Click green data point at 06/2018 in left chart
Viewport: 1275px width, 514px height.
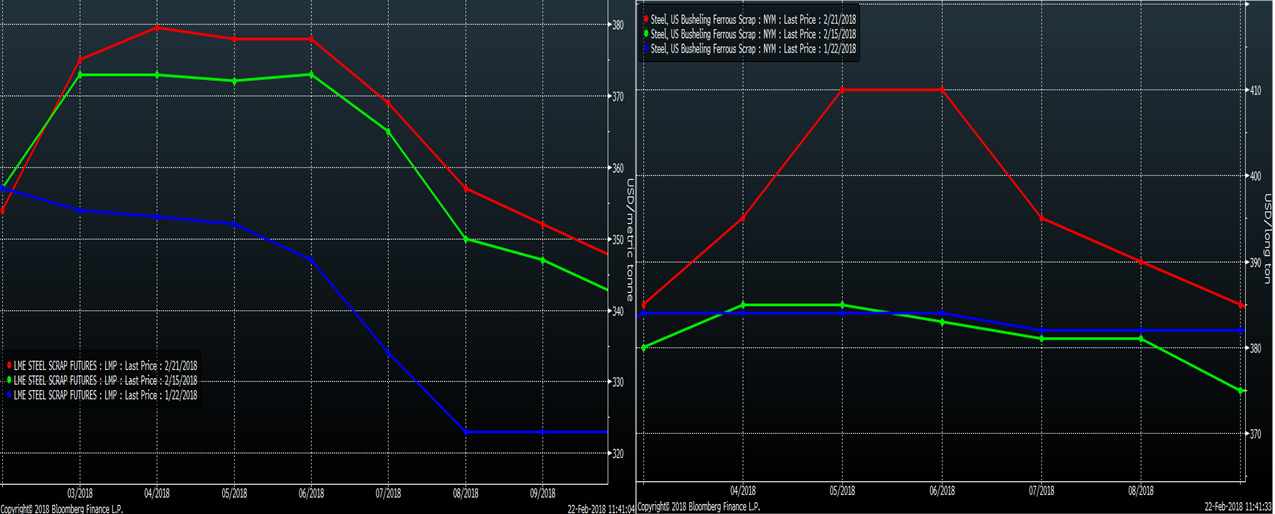pyautogui.click(x=311, y=75)
